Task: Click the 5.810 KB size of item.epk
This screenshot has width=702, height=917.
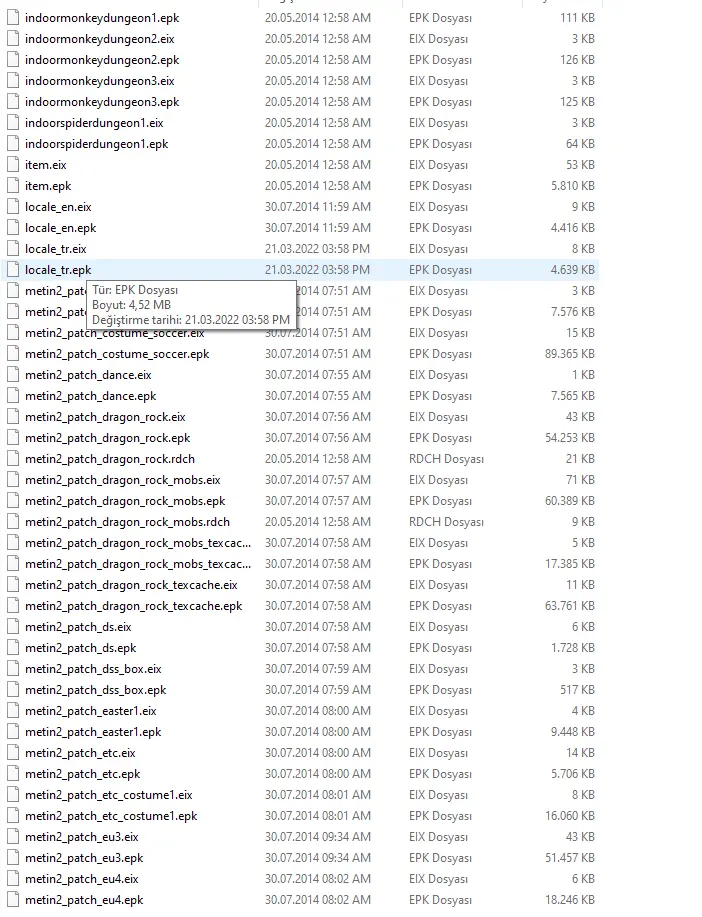Action: 571,186
